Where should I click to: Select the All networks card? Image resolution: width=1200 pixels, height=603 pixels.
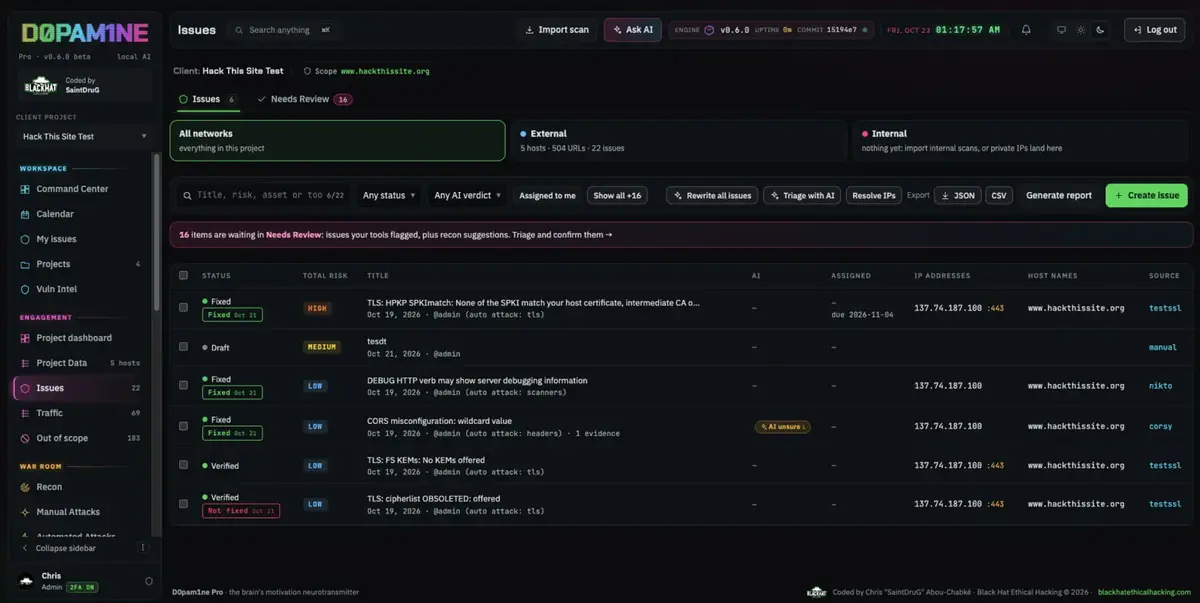pos(337,140)
